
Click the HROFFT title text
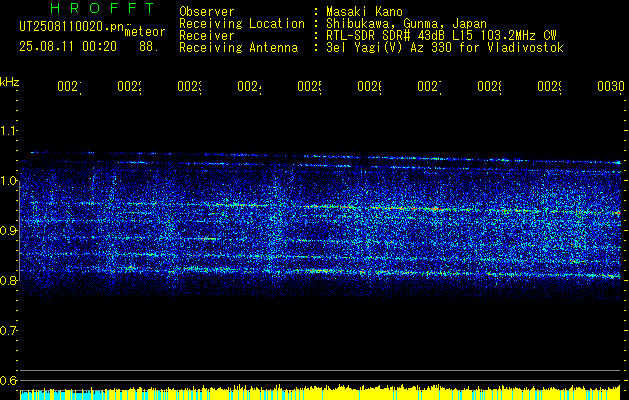(x=102, y=8)
